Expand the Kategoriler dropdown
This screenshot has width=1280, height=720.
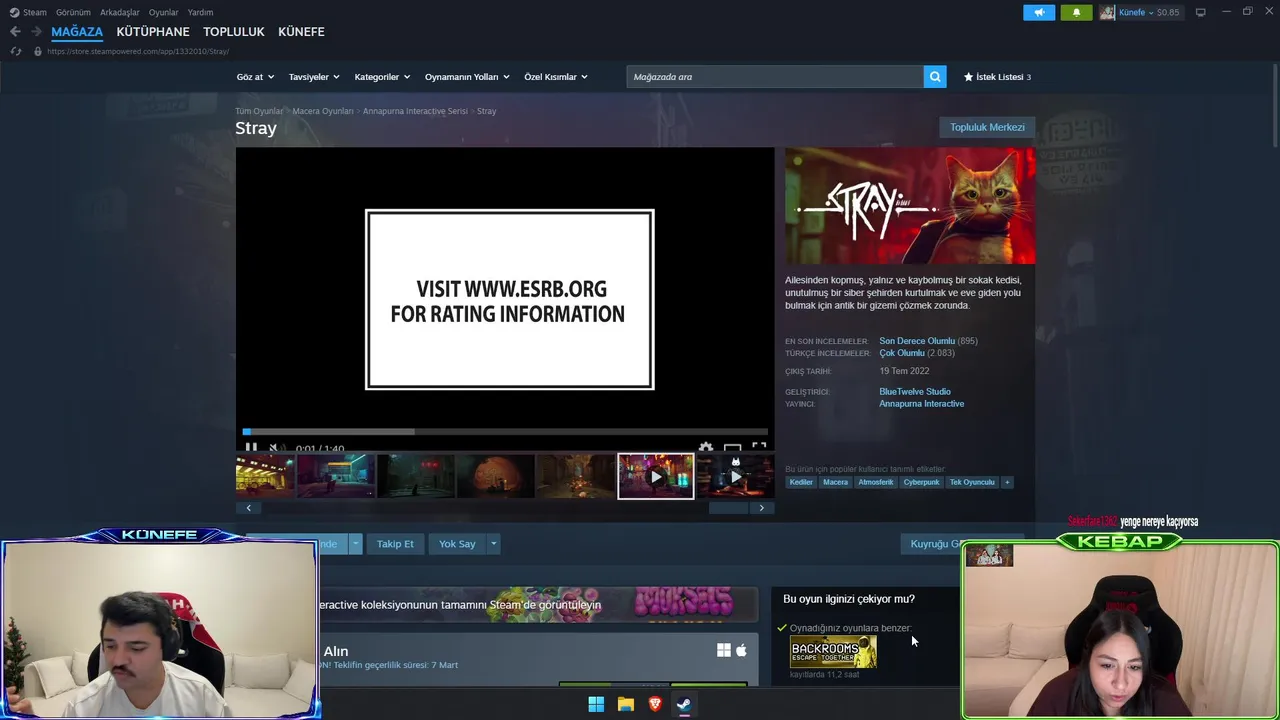(382, 77)
